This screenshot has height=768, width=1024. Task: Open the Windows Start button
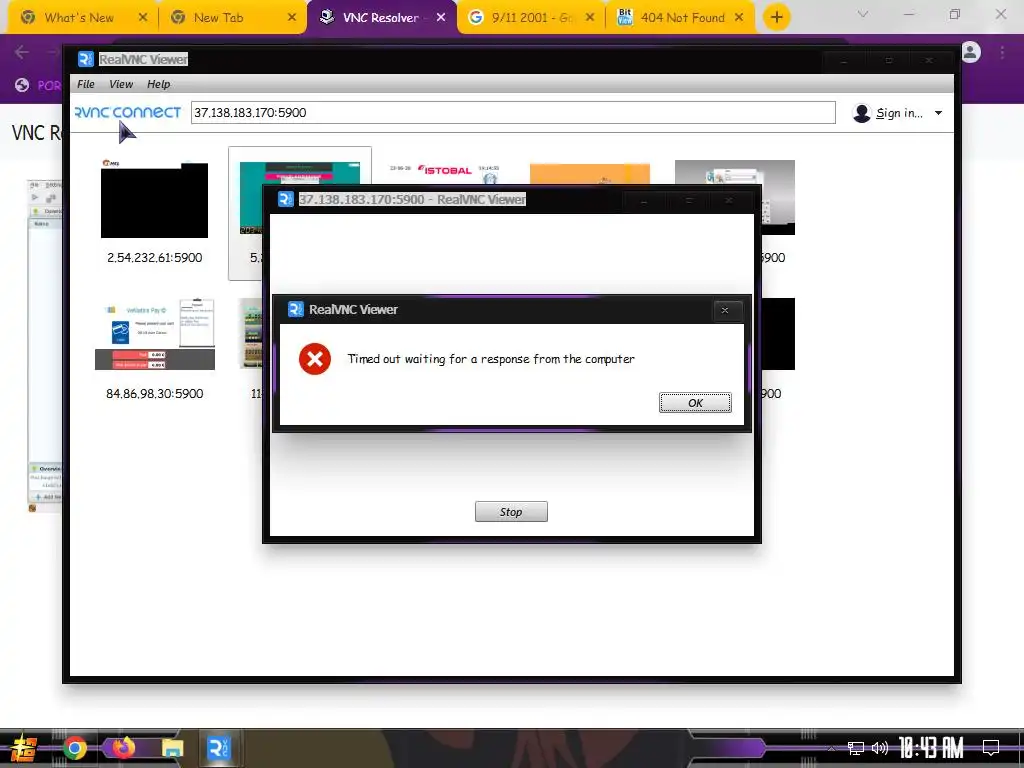tap(24, 748)
